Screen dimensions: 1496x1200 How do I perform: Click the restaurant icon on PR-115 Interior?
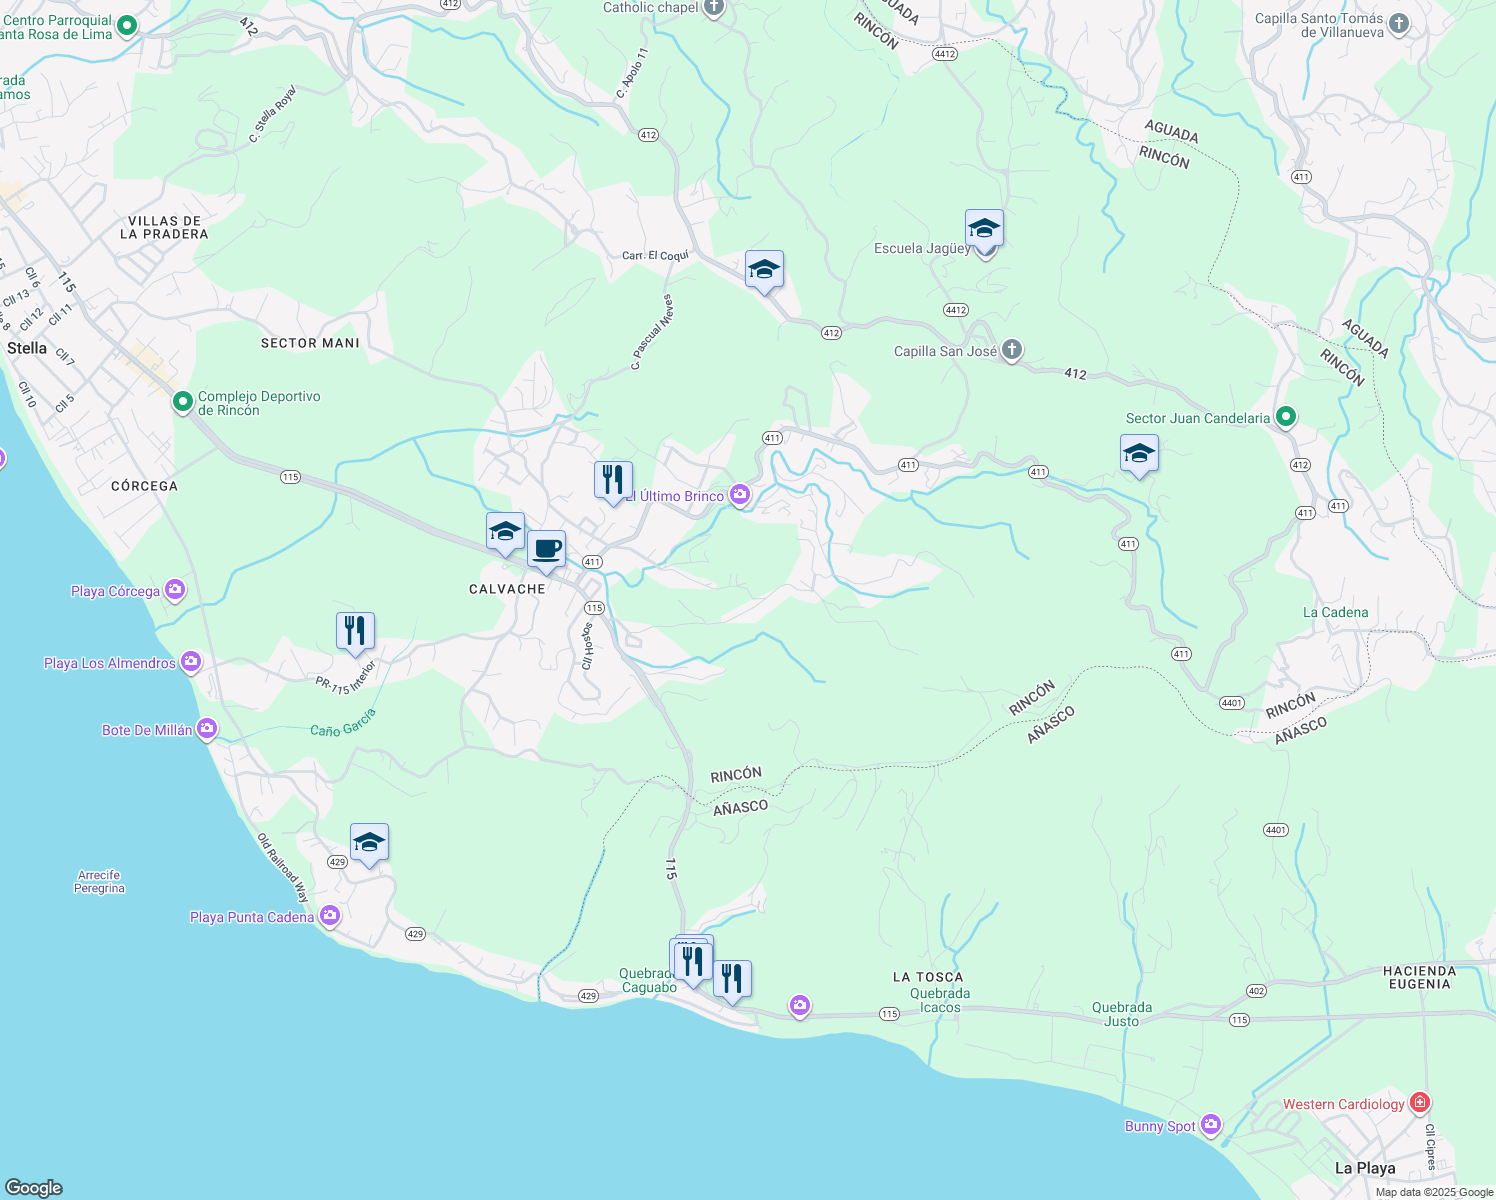tap(355, 628)
